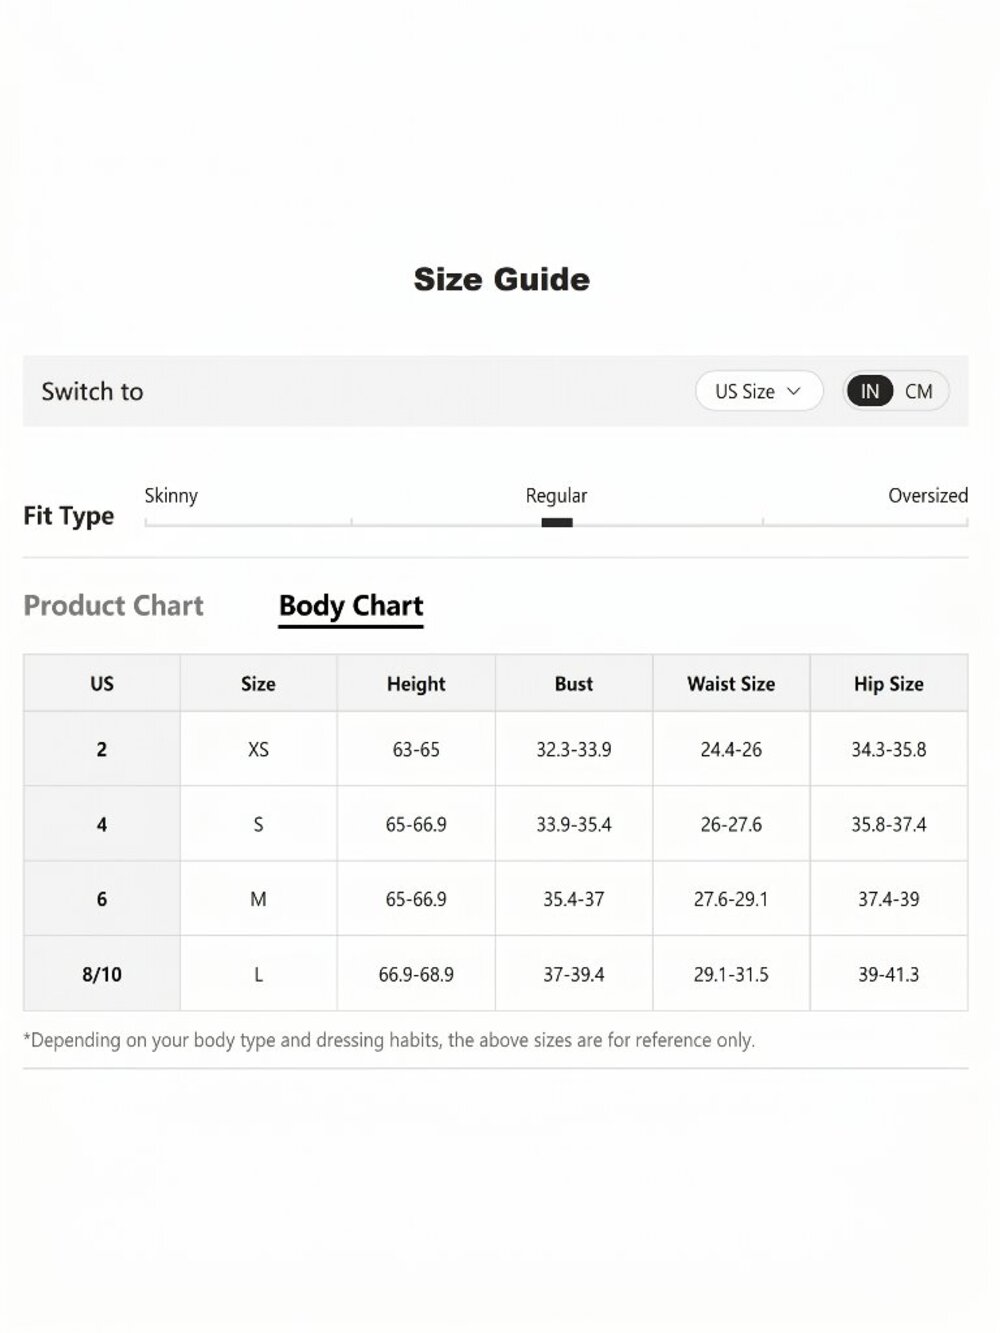Click the Regular fit type marker

[x=557, y=522]
